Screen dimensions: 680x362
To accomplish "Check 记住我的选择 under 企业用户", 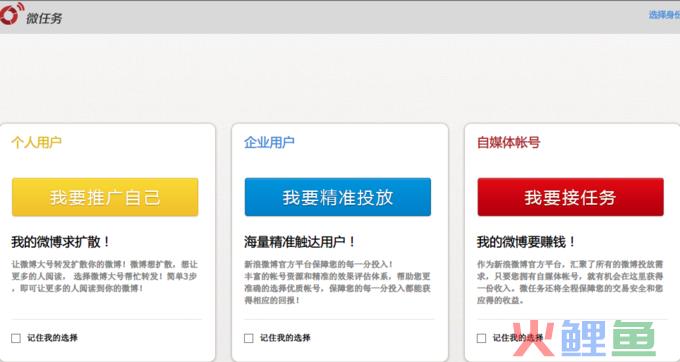I will click(248, 338).
